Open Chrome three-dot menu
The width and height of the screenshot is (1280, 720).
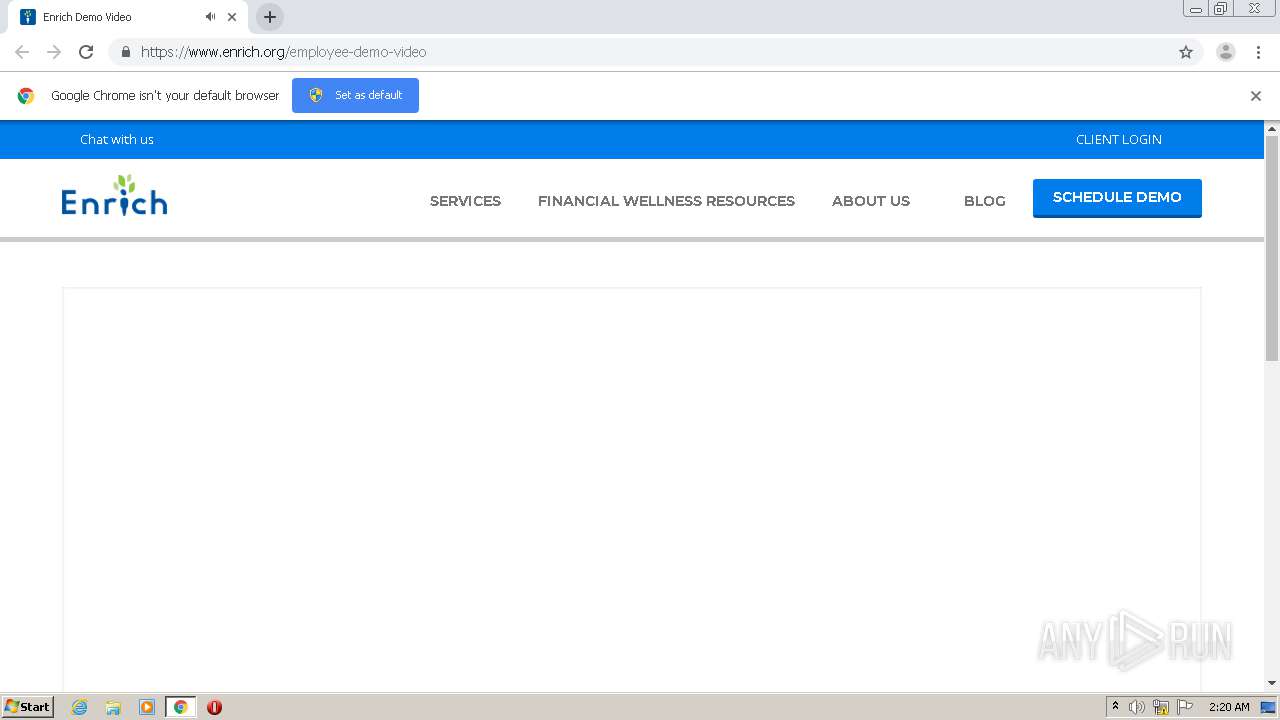1258,52
